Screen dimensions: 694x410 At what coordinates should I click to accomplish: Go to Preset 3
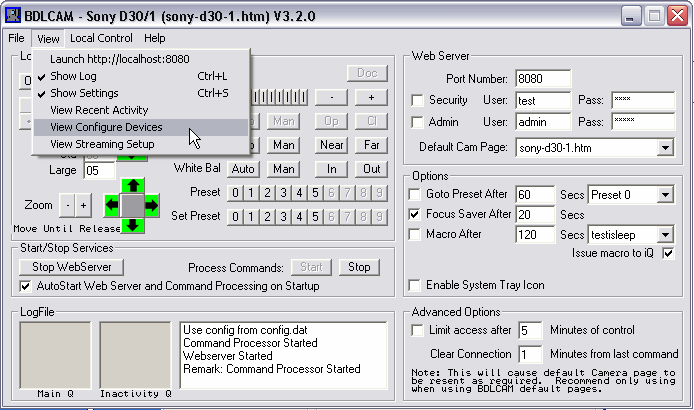(283, 193)
